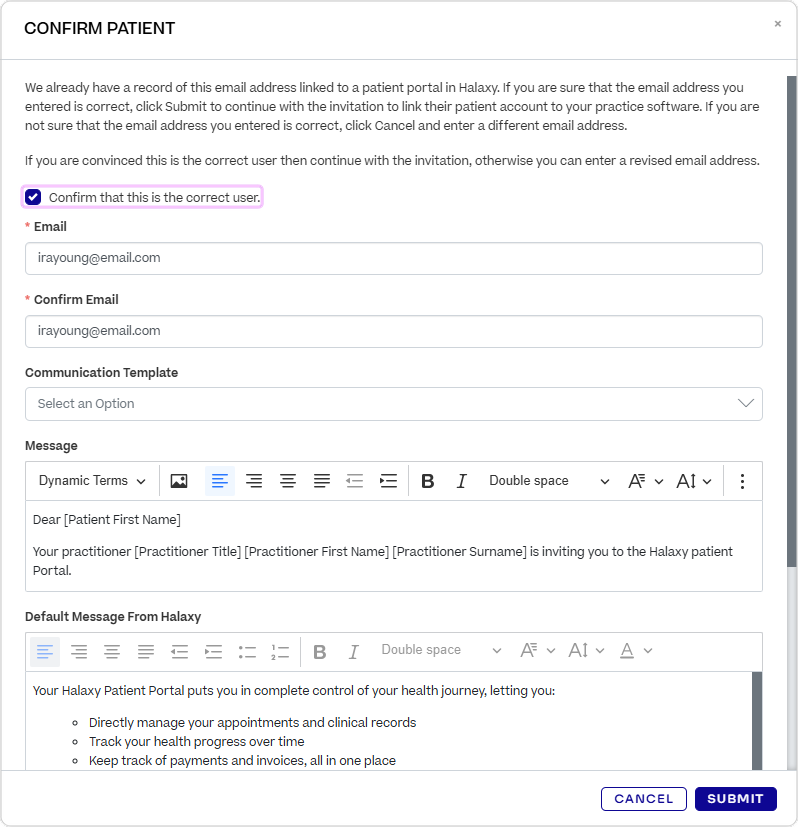Align left in Default Message toolbar
The image size is (798, 827).
point(45,652)
